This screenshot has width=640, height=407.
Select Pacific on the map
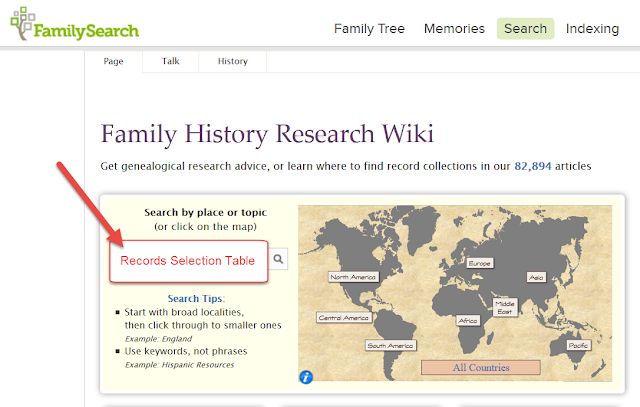[578, 345]
